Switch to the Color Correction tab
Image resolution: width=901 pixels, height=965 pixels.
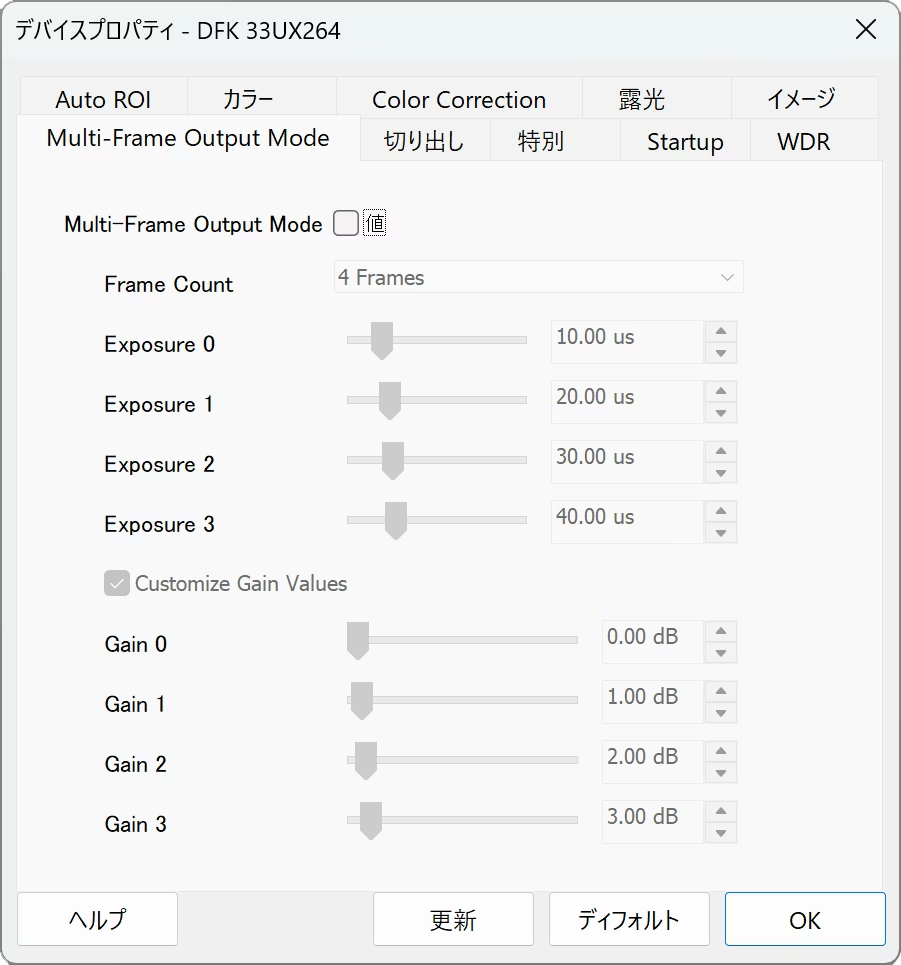459,100
